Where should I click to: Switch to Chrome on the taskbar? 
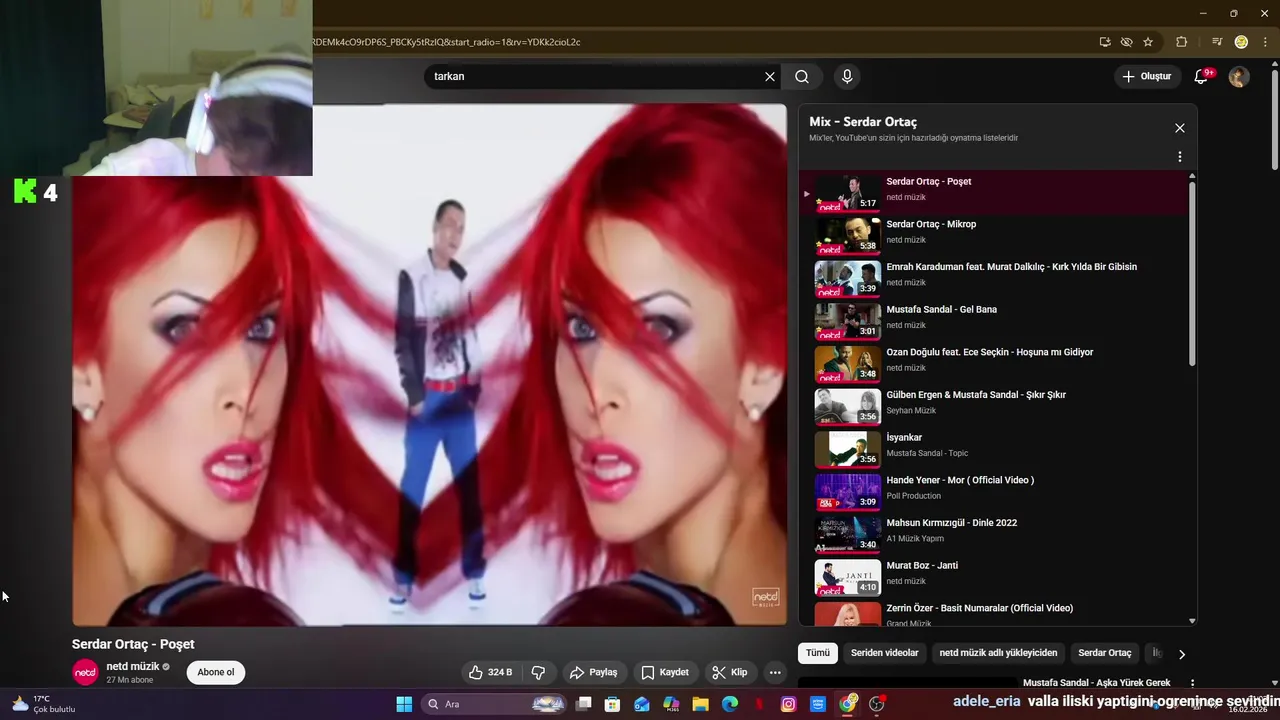click(848, 704)
